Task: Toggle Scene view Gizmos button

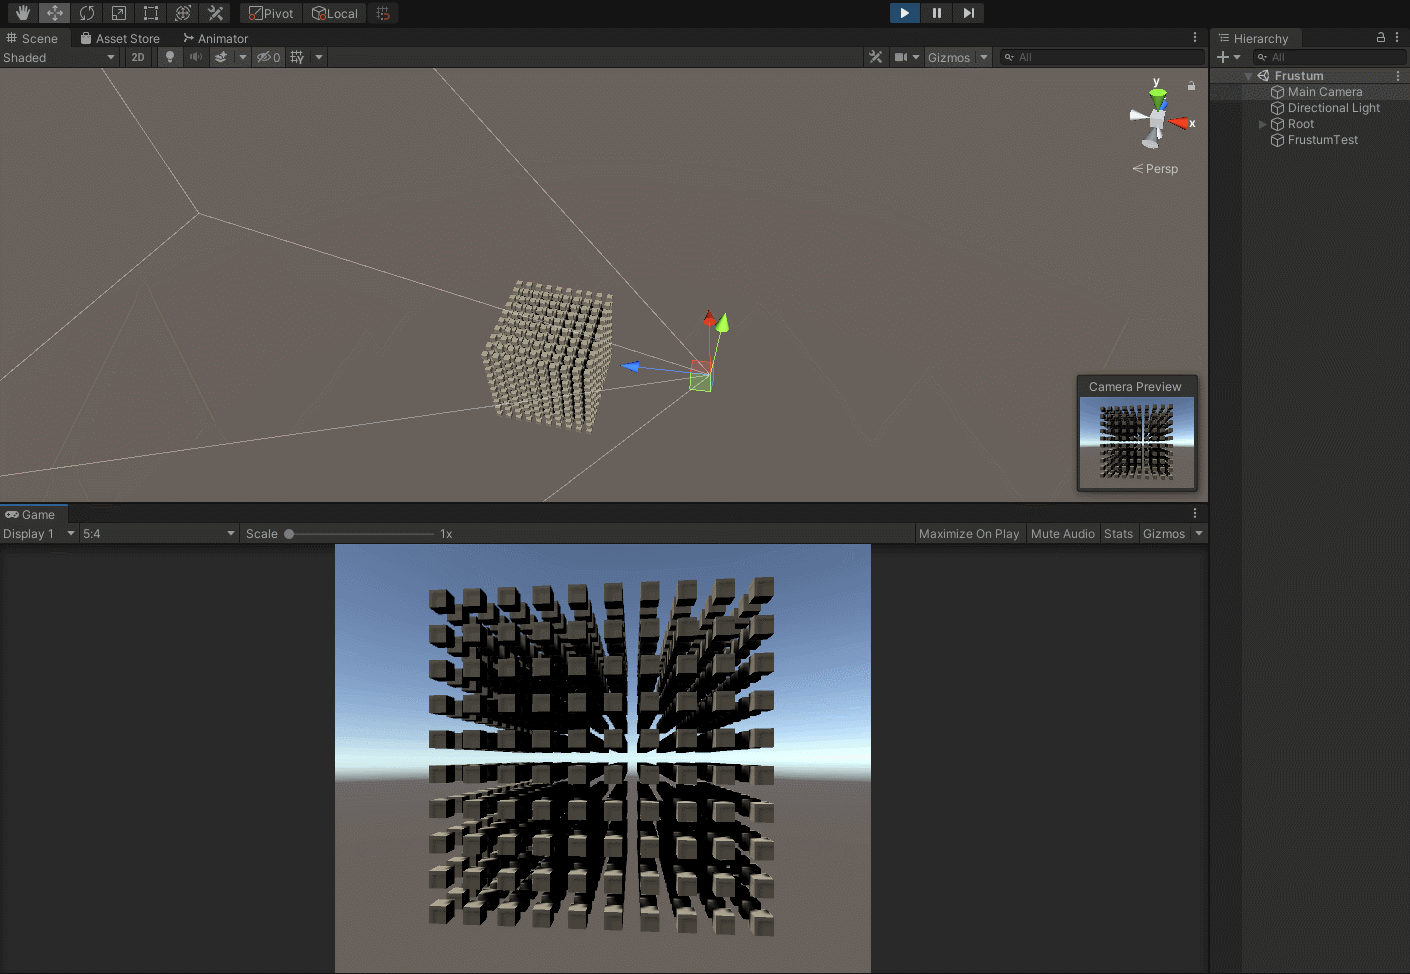Action: (949, 57)
